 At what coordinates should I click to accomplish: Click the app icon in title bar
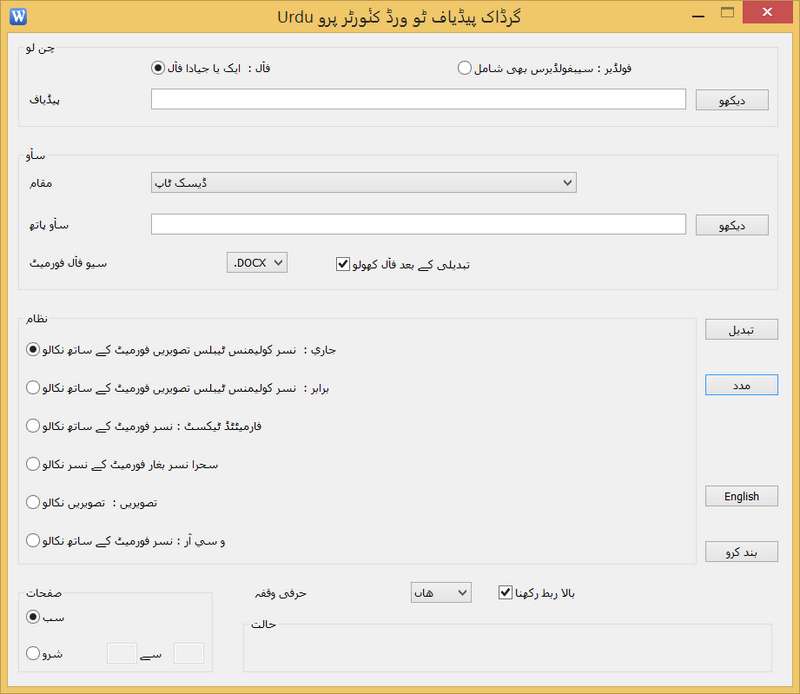[x=17, y=16]
